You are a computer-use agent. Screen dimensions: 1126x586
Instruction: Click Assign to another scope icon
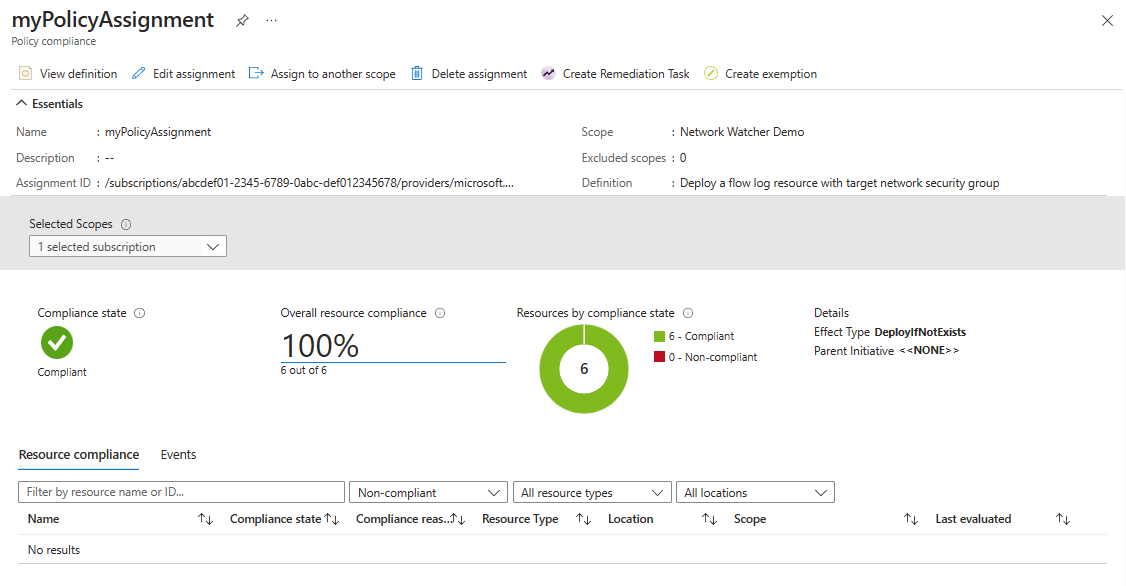256,74
